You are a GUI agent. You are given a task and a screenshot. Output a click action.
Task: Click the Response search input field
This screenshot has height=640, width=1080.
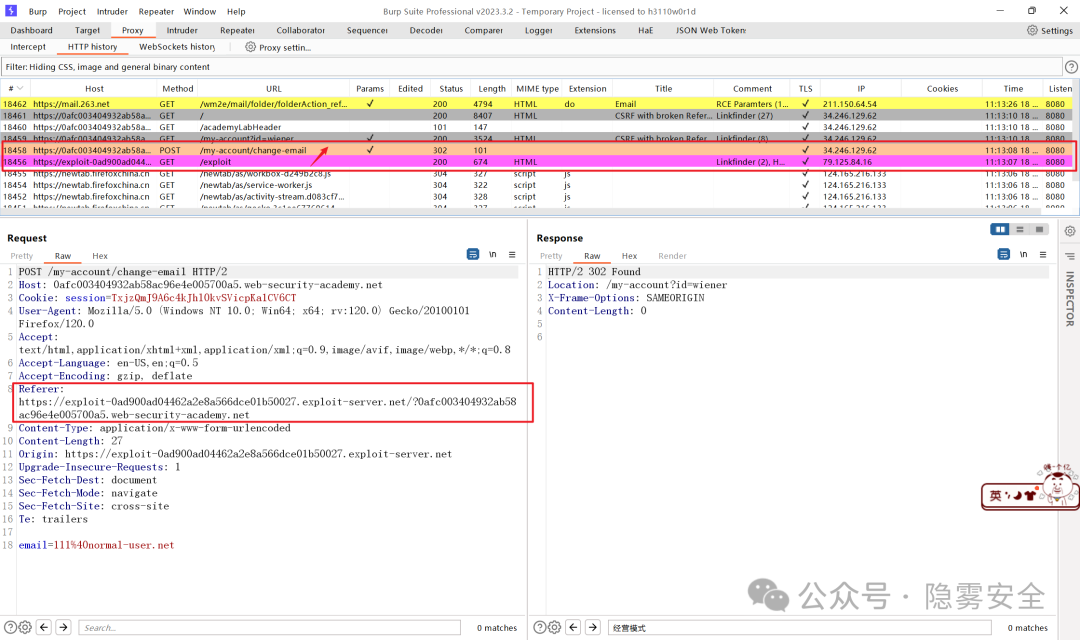click(799, 628)
